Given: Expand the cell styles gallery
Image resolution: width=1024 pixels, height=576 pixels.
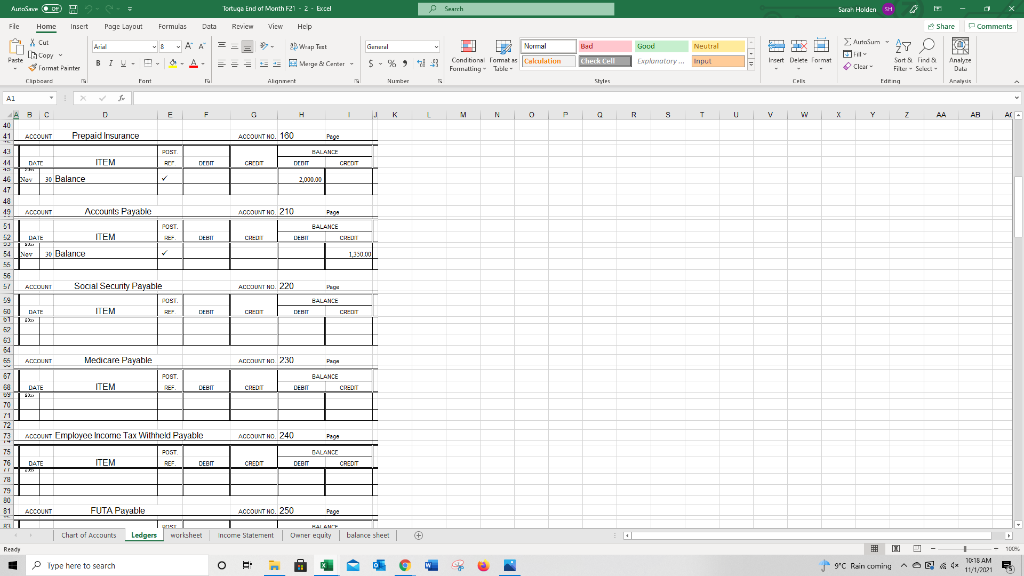Looking at the screenshot, I should [x=751, y=64].
